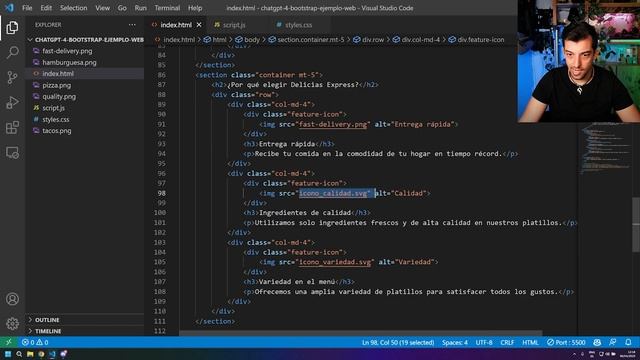The image size is (640, 360).
Task: Collapse the CHATGPT-4-BOOTSTRAP-EJEMPLO-WEB folder
Action: [x=86, y=40]
